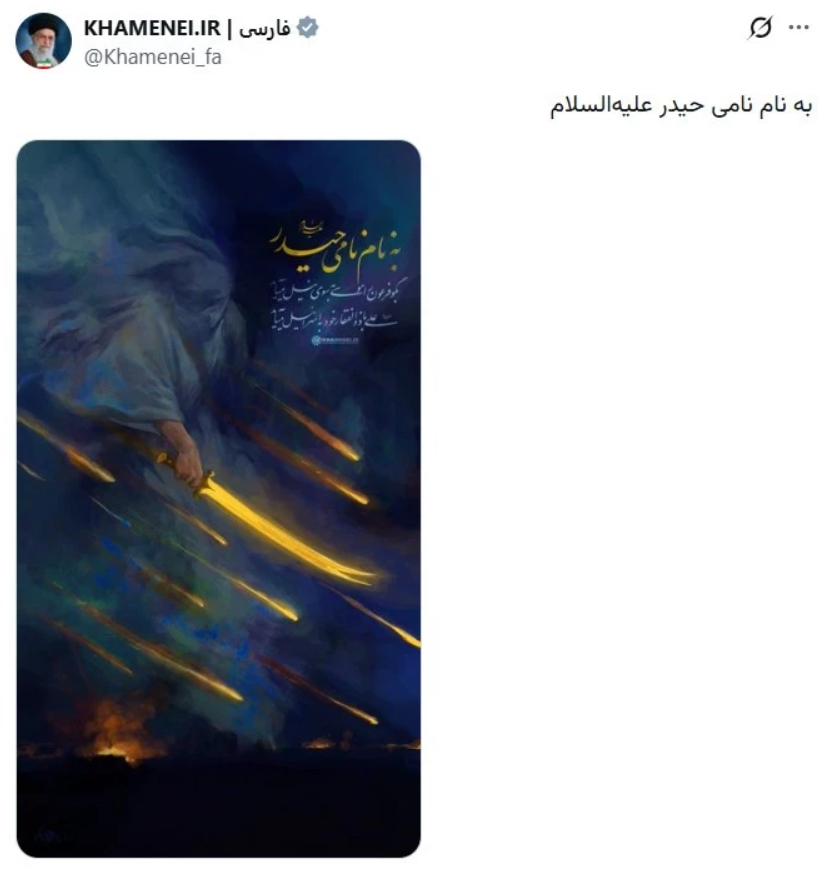Click the hand gripping the sword hilt

click(x=183, y=453)
